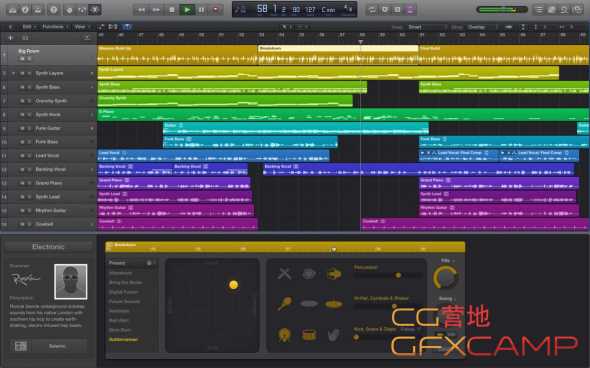Select the hand clap icon

click(x=333, y=335)
